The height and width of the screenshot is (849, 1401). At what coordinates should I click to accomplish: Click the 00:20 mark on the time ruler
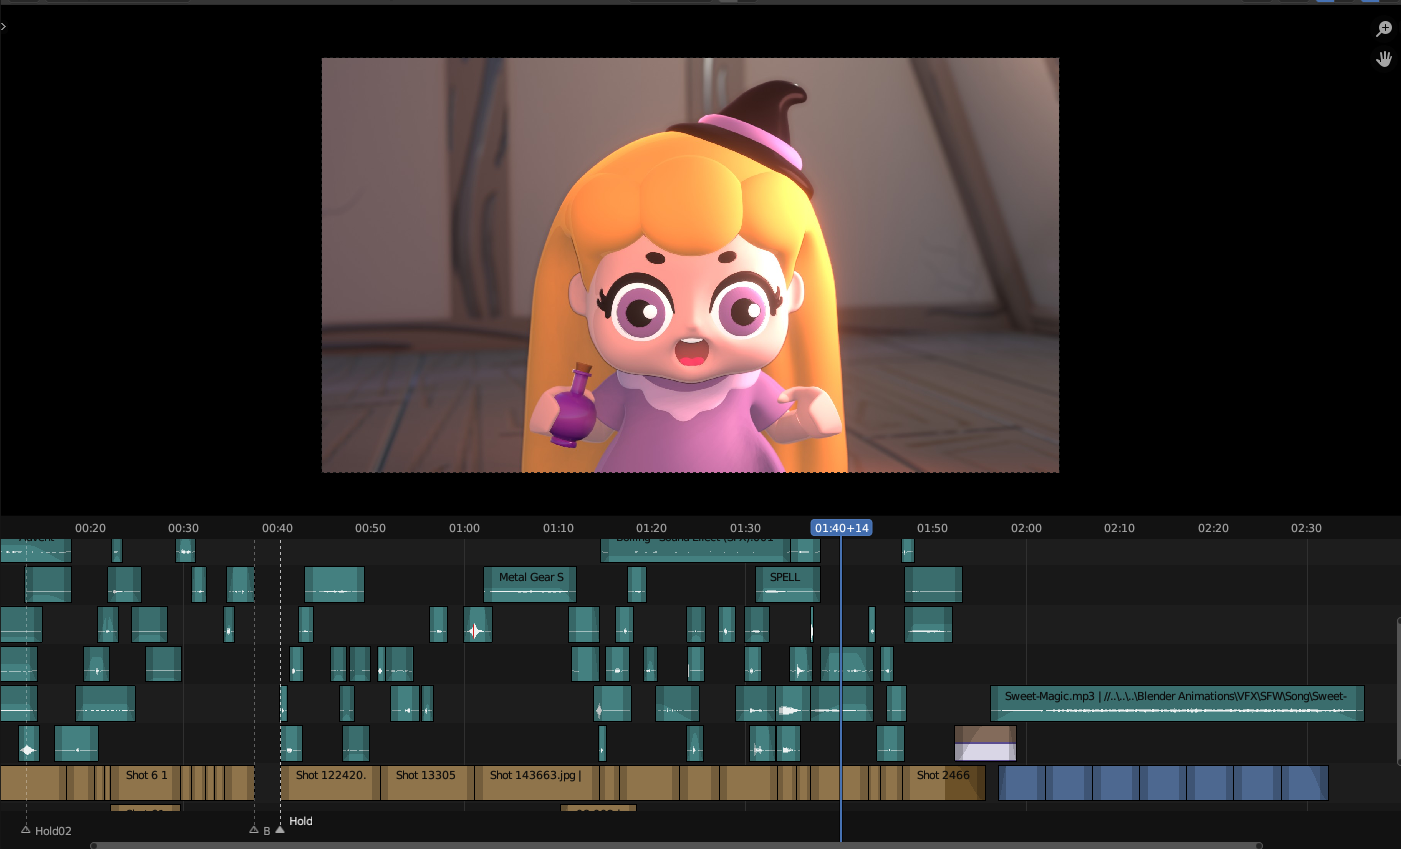pyautogui.click(x=90, y=528)
